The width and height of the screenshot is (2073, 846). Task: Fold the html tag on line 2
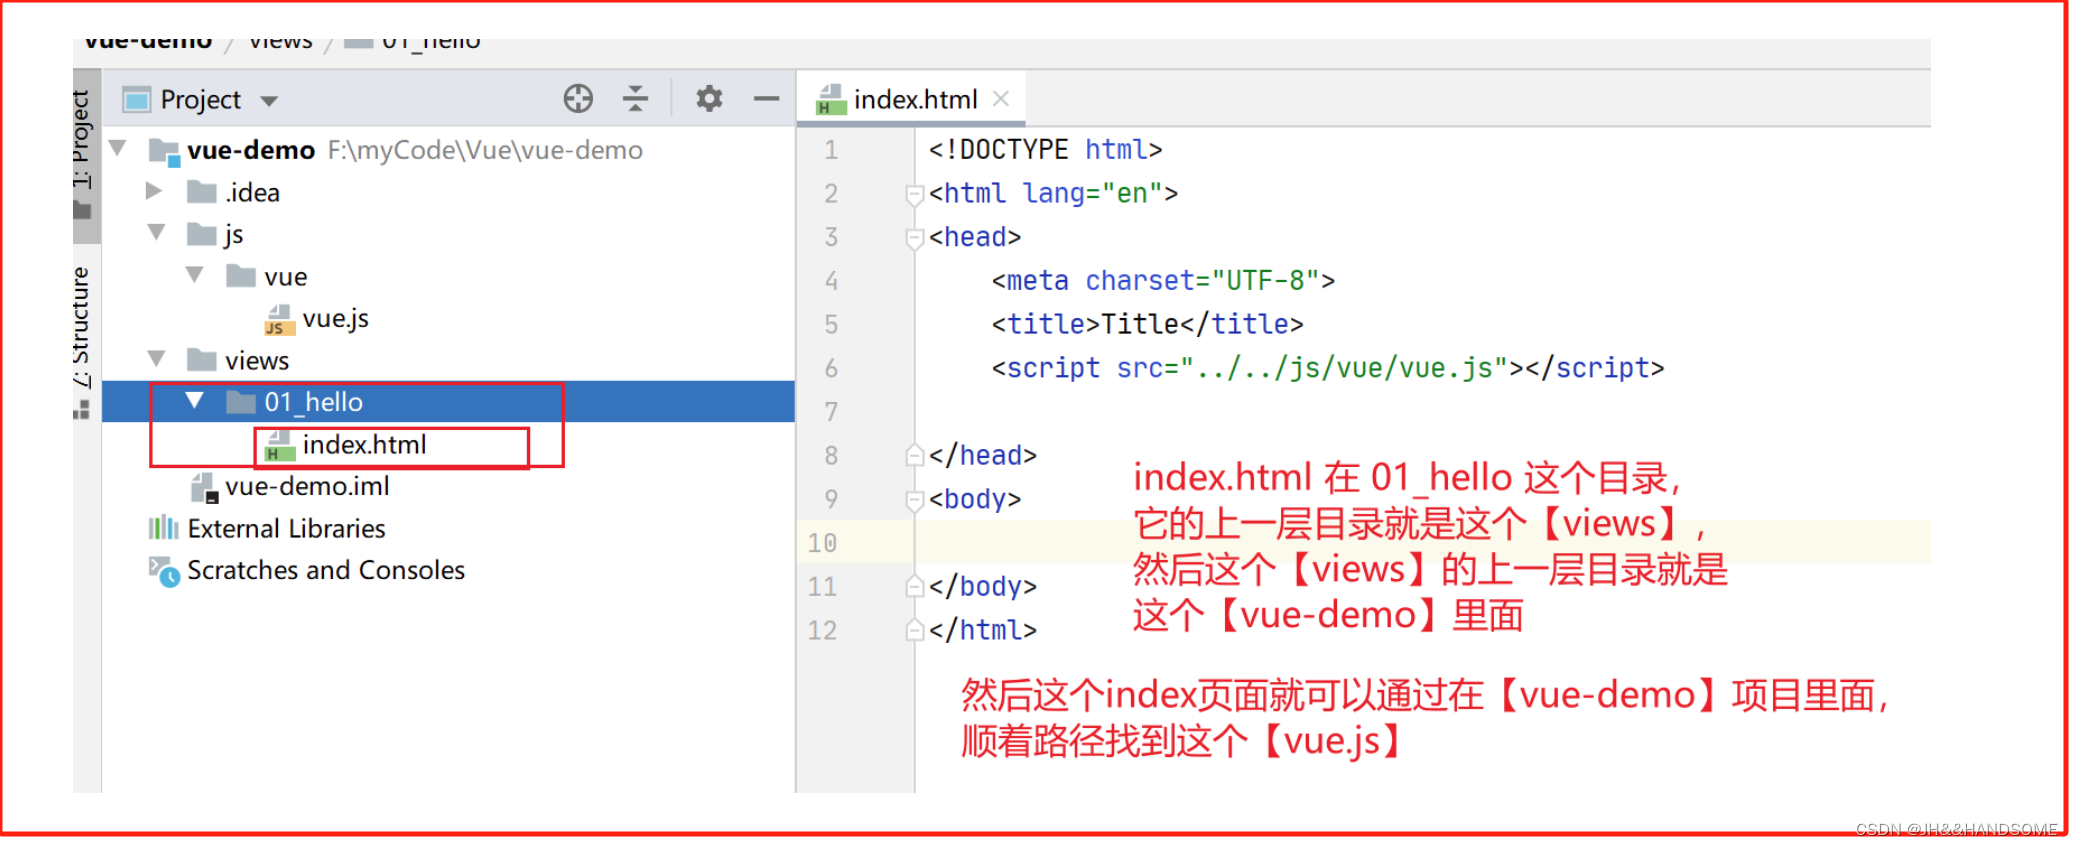(x=913, y=194)
